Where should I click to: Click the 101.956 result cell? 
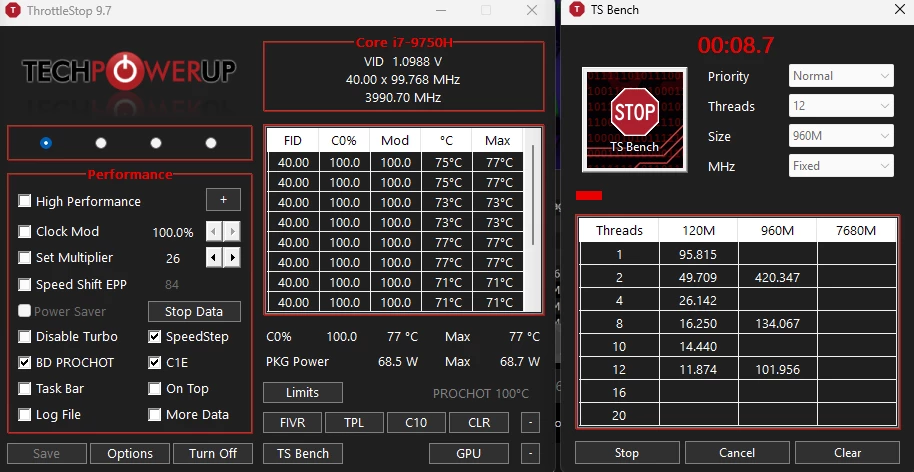click(777, 369)
